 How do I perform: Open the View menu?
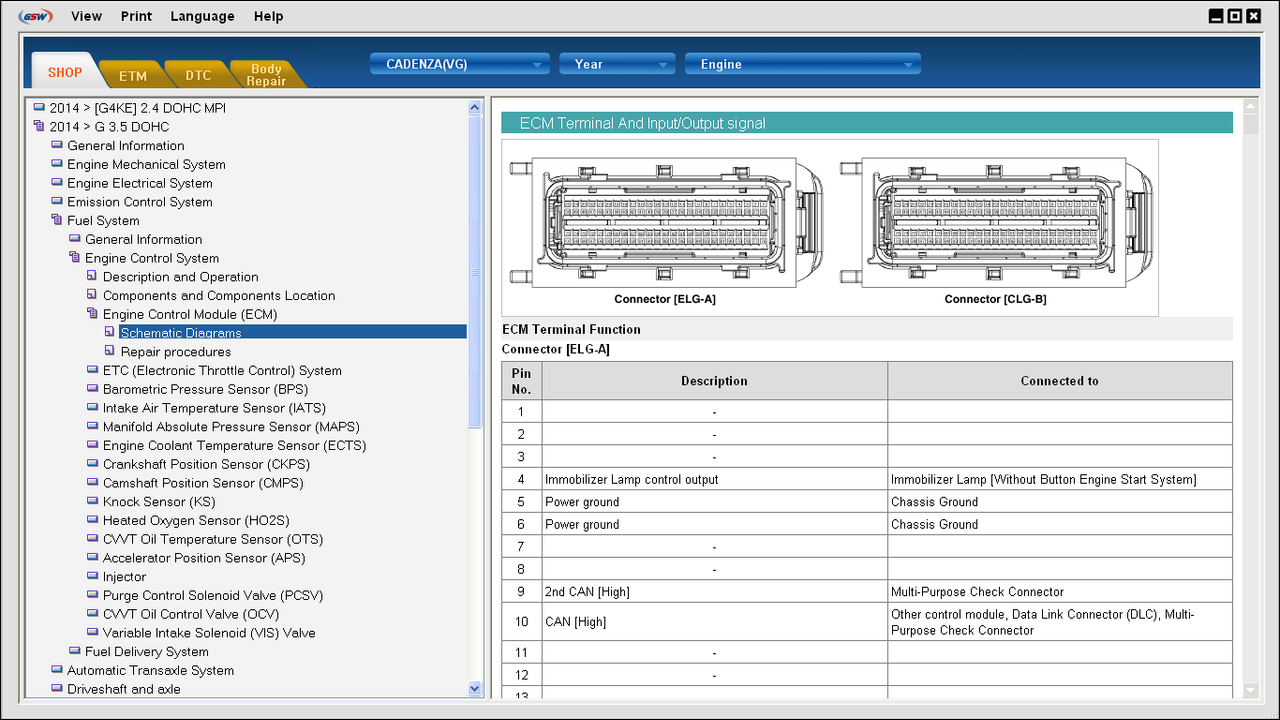pyautogui.click(x=86, y=16)
